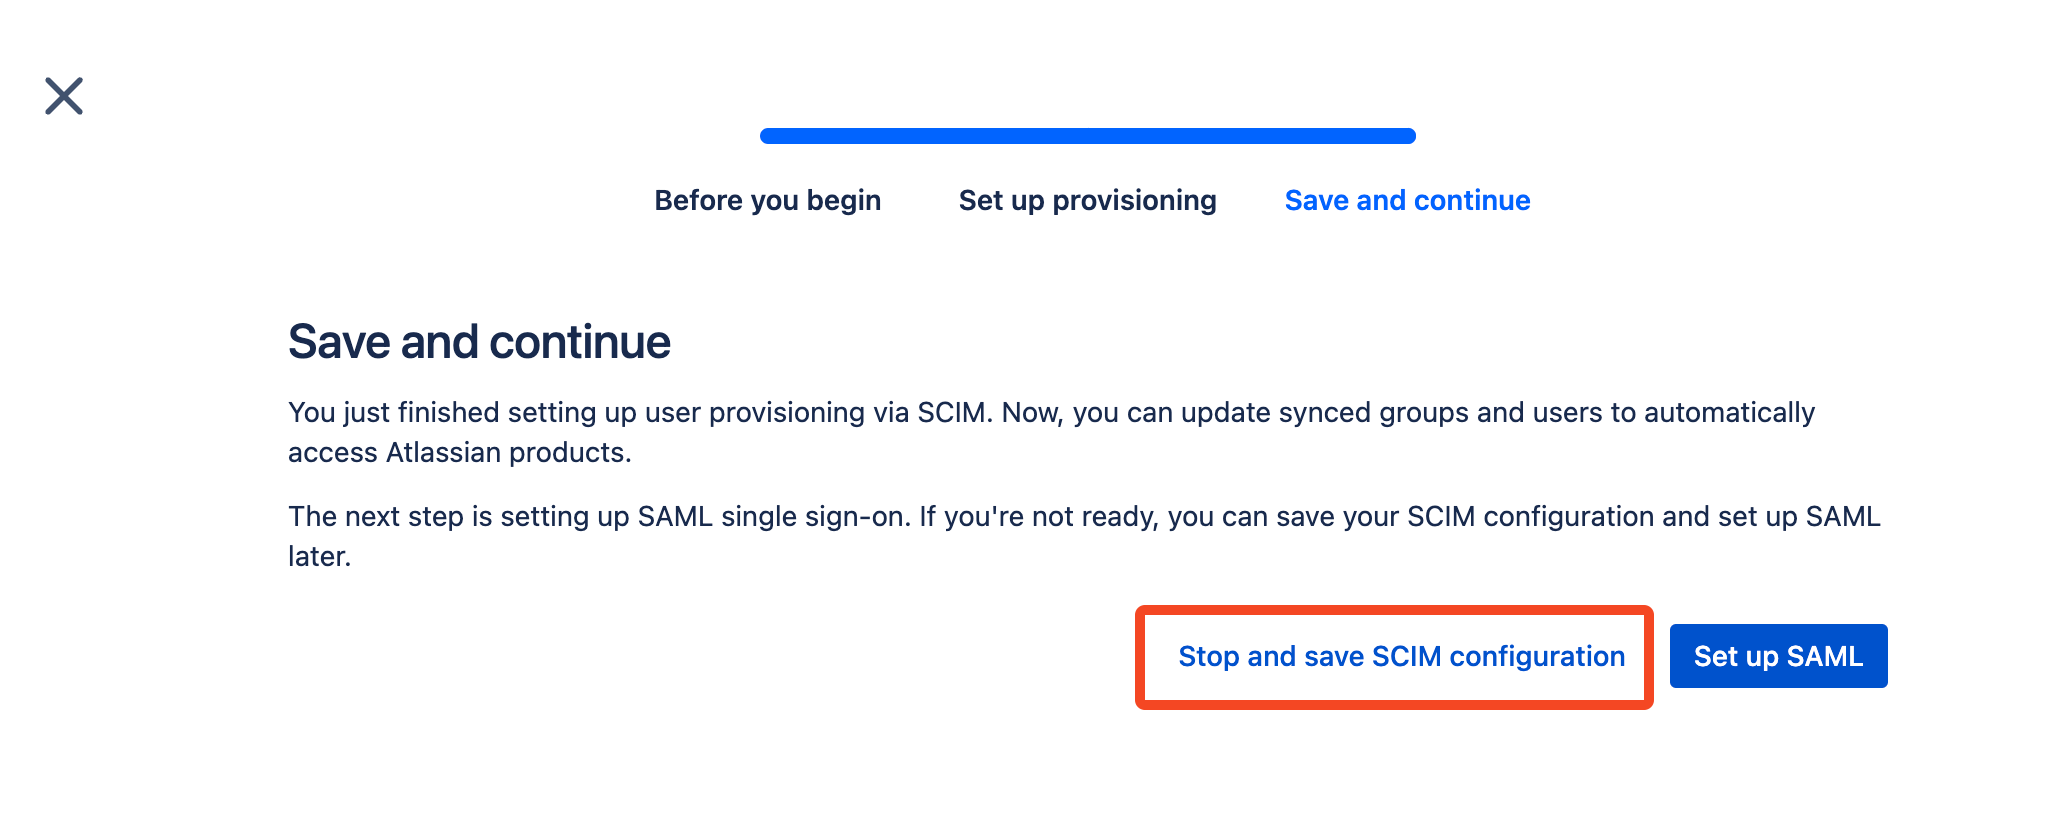This screenshot has height=833, width=2048.
Task: Click the paragraph starting with The next step
Action: coord(1084,536)
